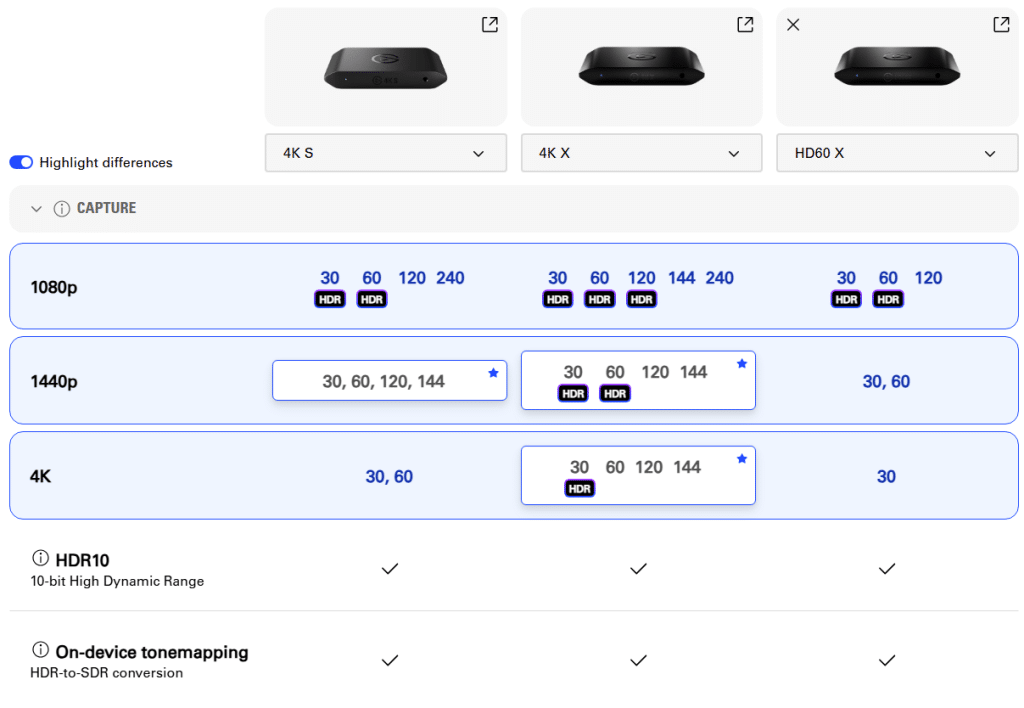Click the 4K X device thumbnail
This screenshot has width=1024, height=708.
[x=641, y=66]
